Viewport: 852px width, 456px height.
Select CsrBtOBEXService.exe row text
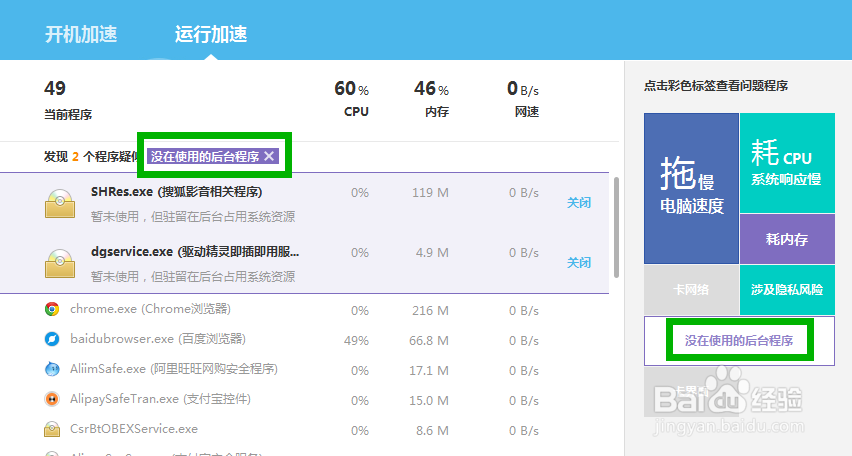[134, 429]
